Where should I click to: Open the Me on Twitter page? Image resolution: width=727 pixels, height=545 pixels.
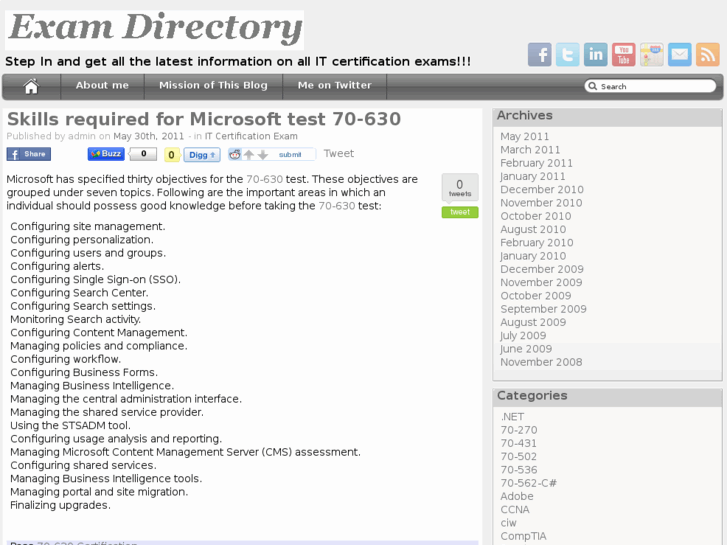pos(335,85)
